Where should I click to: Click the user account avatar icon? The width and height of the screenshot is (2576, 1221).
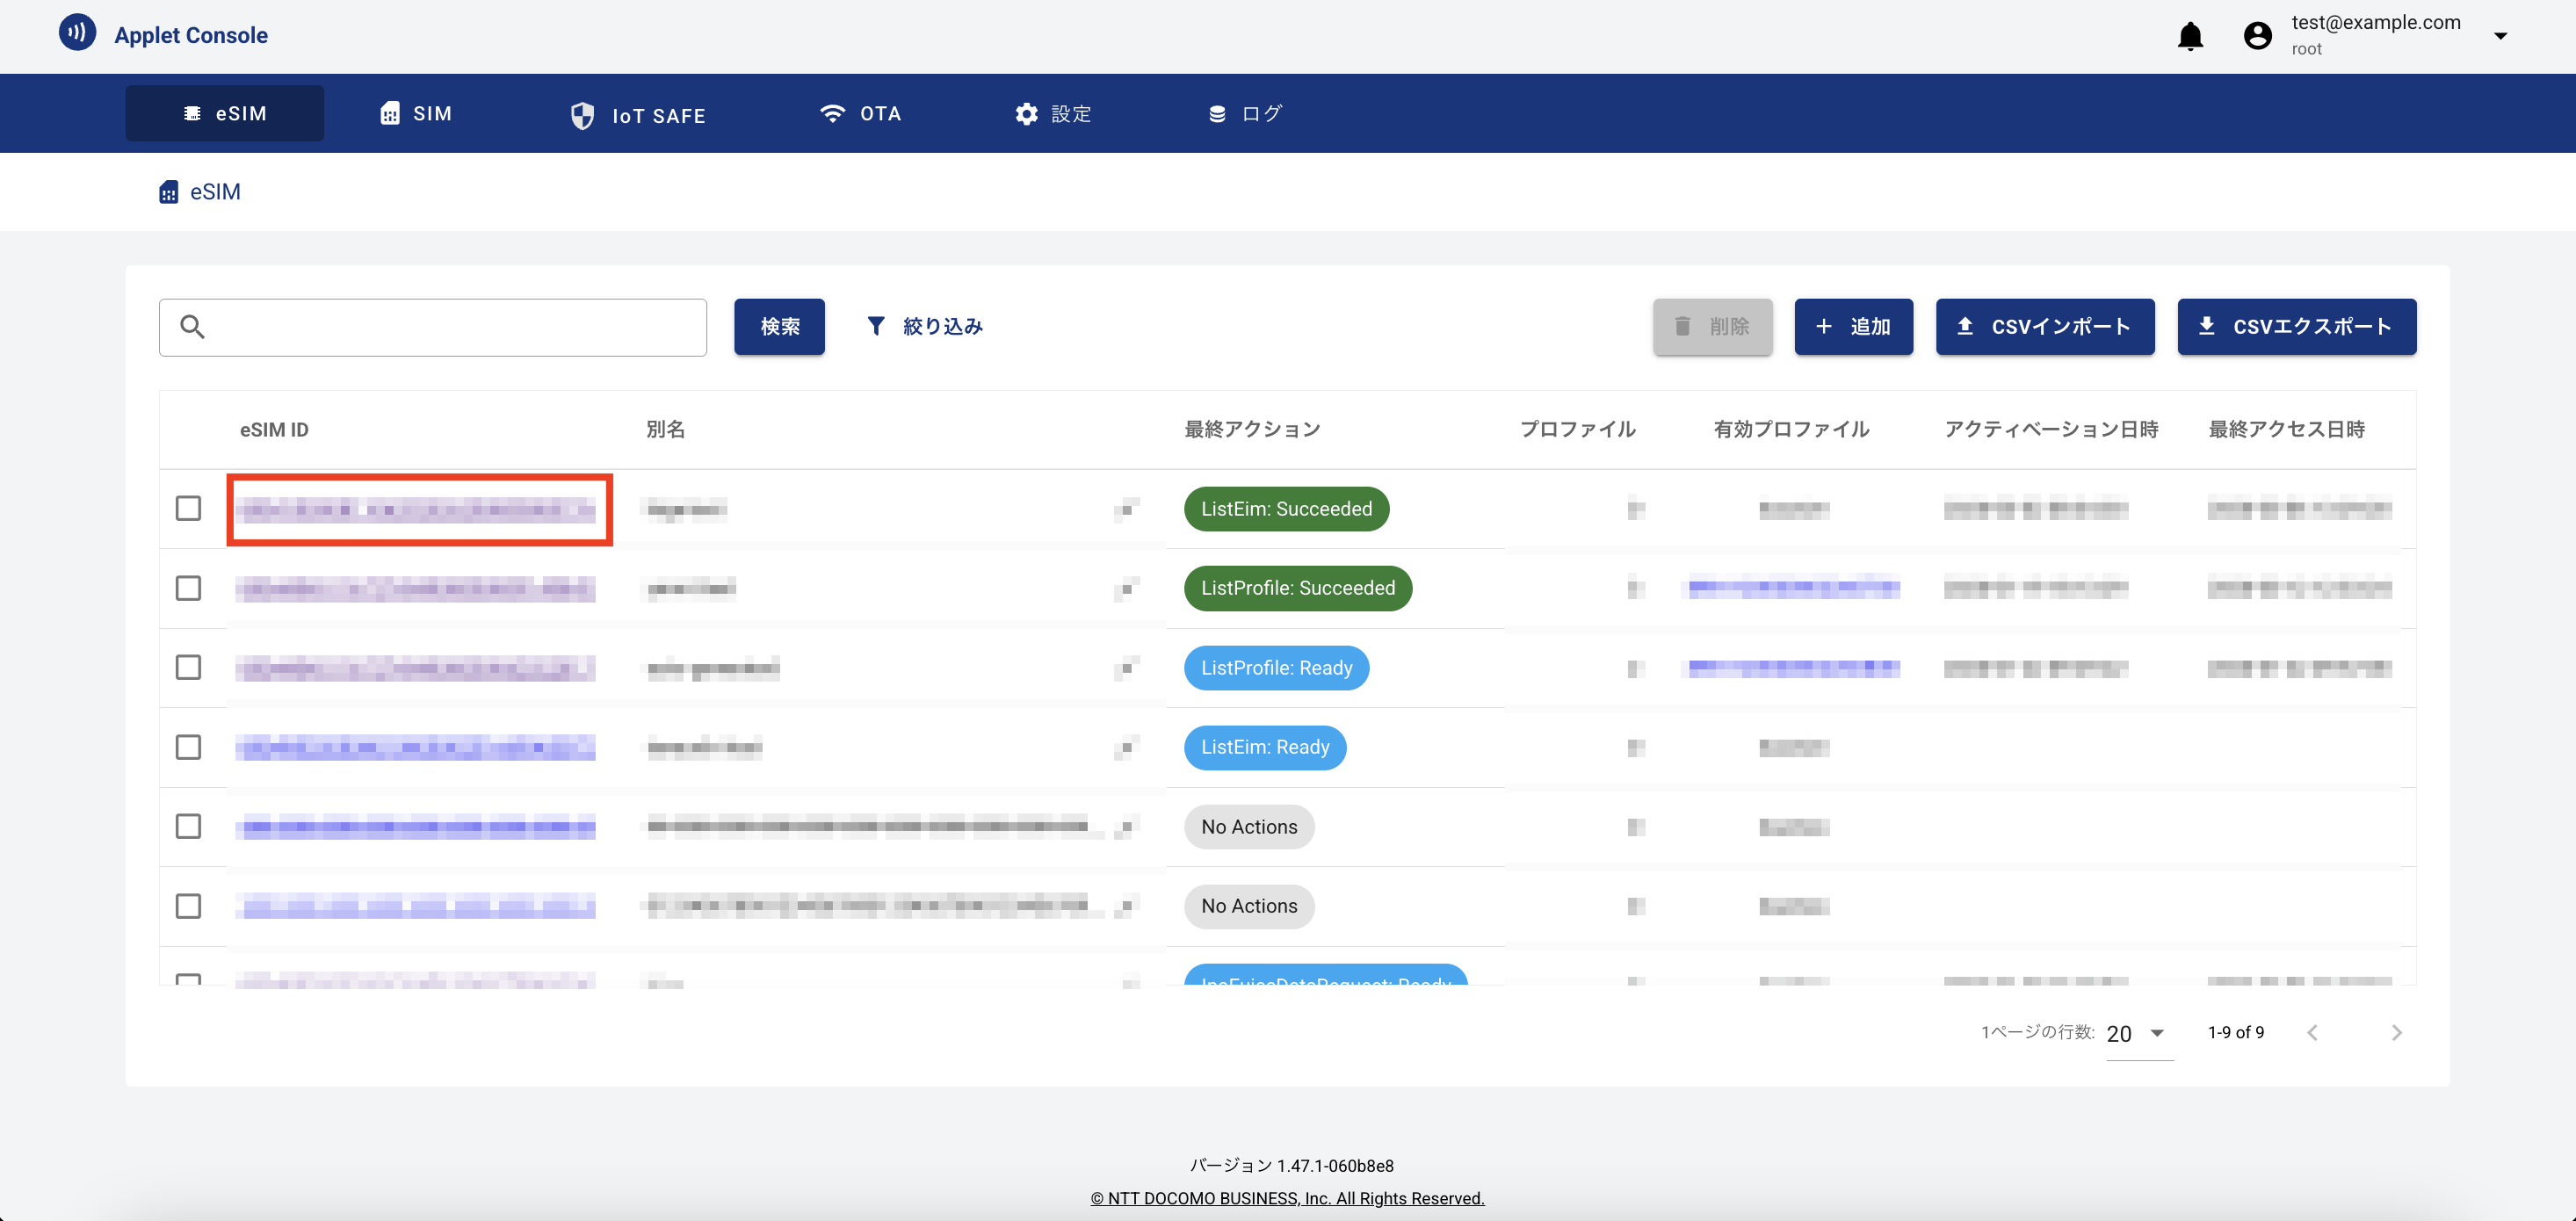point(2257,36)
